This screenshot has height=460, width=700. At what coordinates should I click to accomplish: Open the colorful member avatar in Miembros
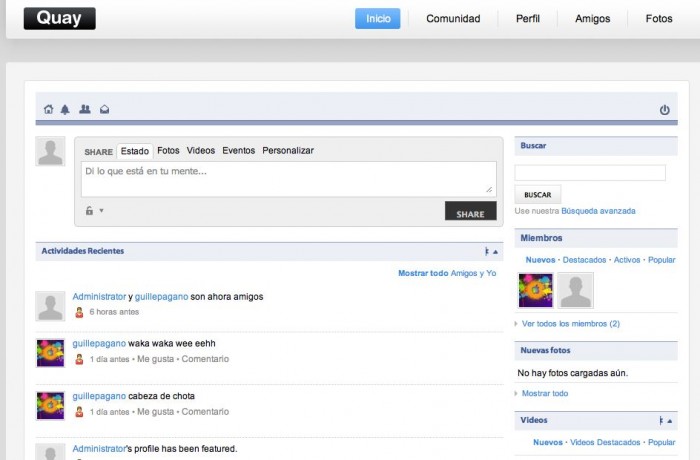(536, 291)
